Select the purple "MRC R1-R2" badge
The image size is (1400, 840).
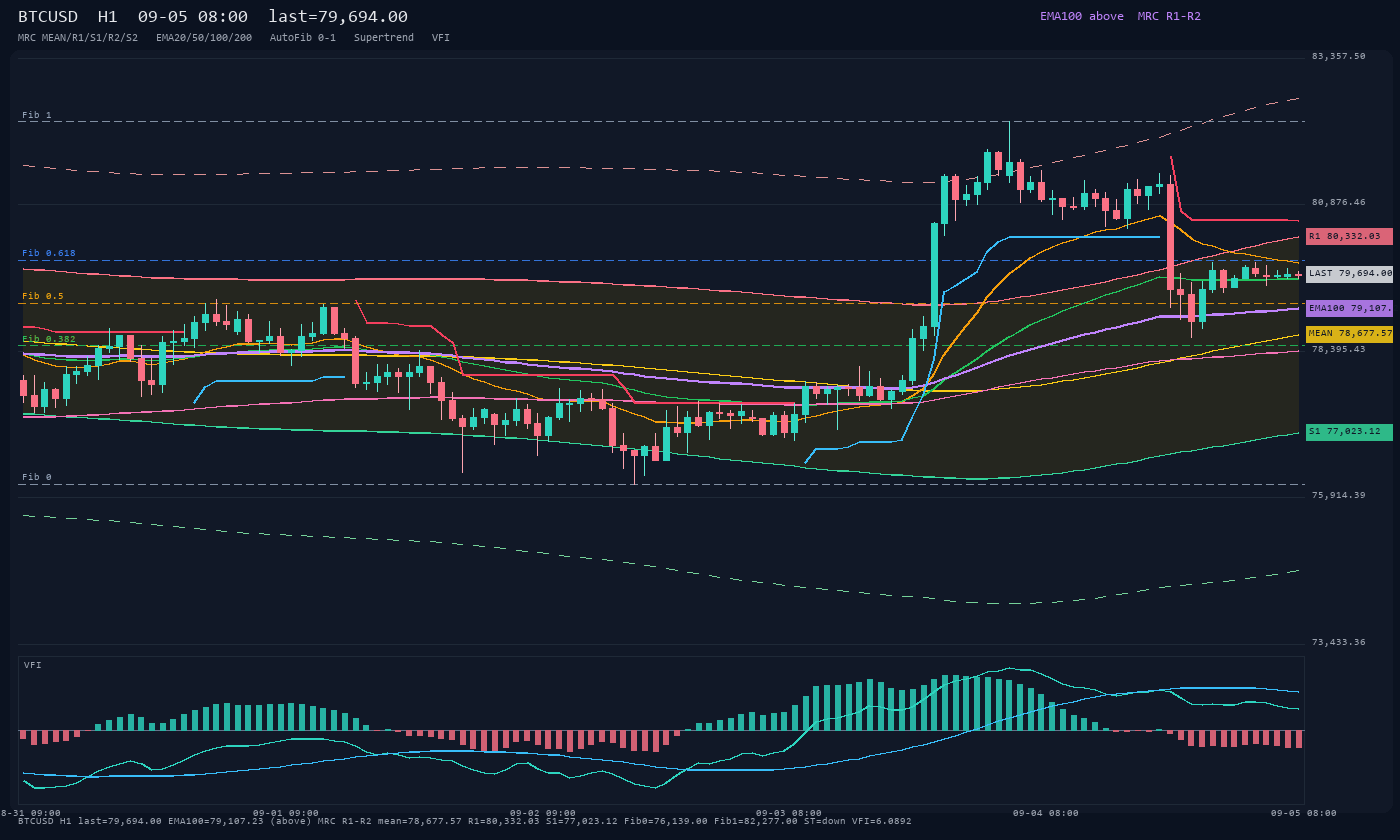tap(1169, 16)
